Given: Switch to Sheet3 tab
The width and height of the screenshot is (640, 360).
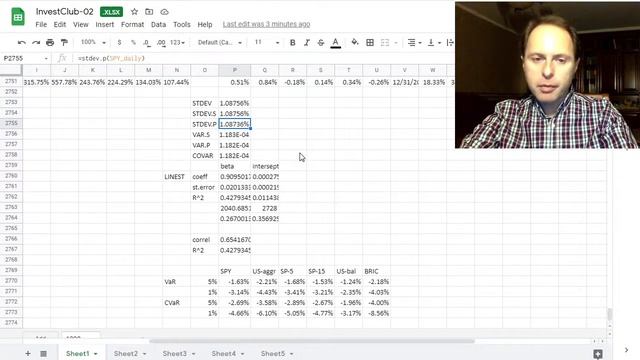Looking at the screenshot, I should coord(175,353).
